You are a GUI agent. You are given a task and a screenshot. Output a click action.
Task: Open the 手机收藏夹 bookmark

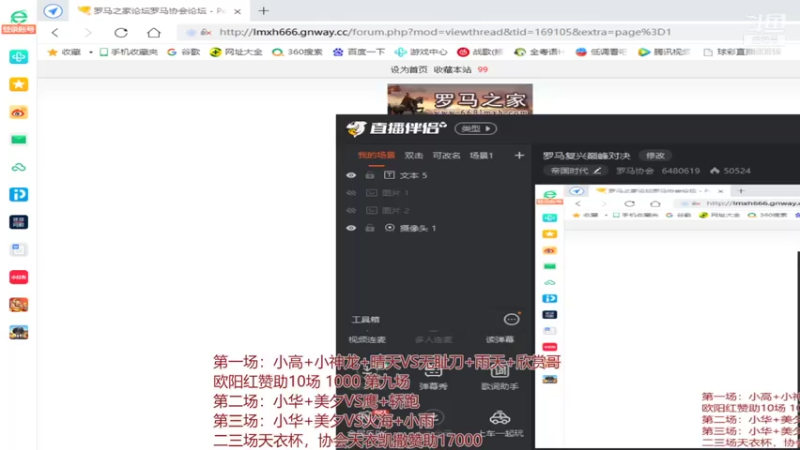(129, 52)
